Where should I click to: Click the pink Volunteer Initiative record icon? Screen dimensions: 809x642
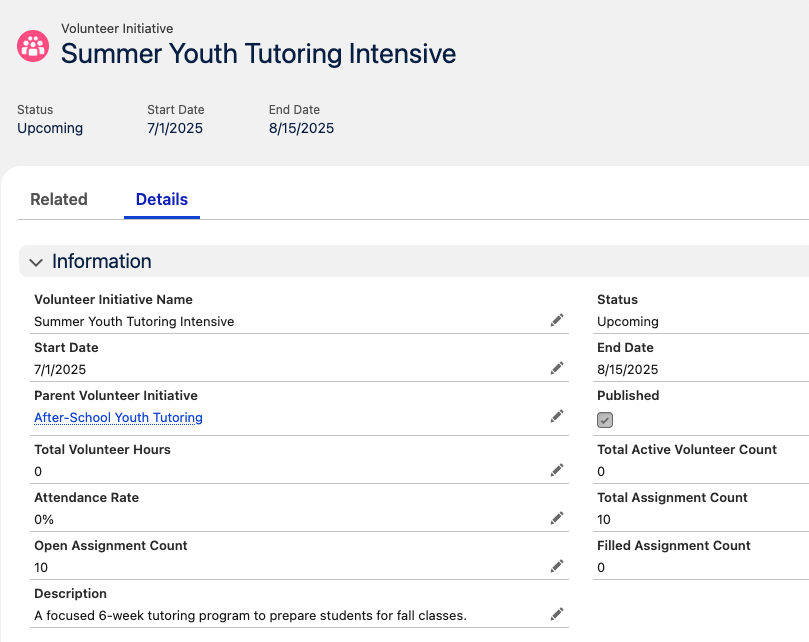pos(32,44)
